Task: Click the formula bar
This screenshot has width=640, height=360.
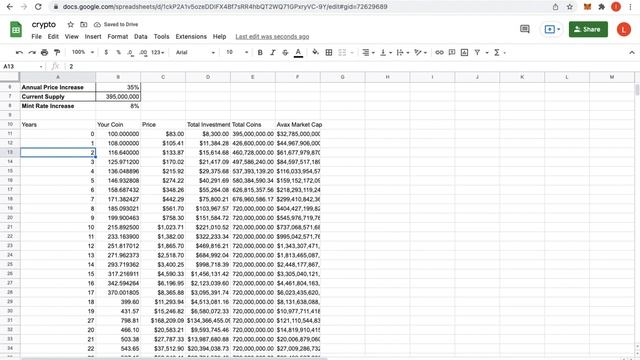Action: pos(351,66)
